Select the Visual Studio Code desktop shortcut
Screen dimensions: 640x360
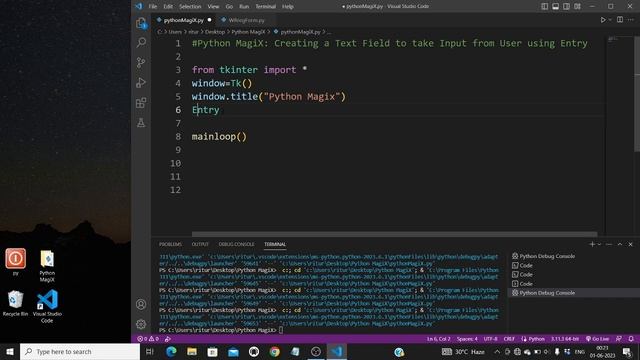[x=47, y=306]
